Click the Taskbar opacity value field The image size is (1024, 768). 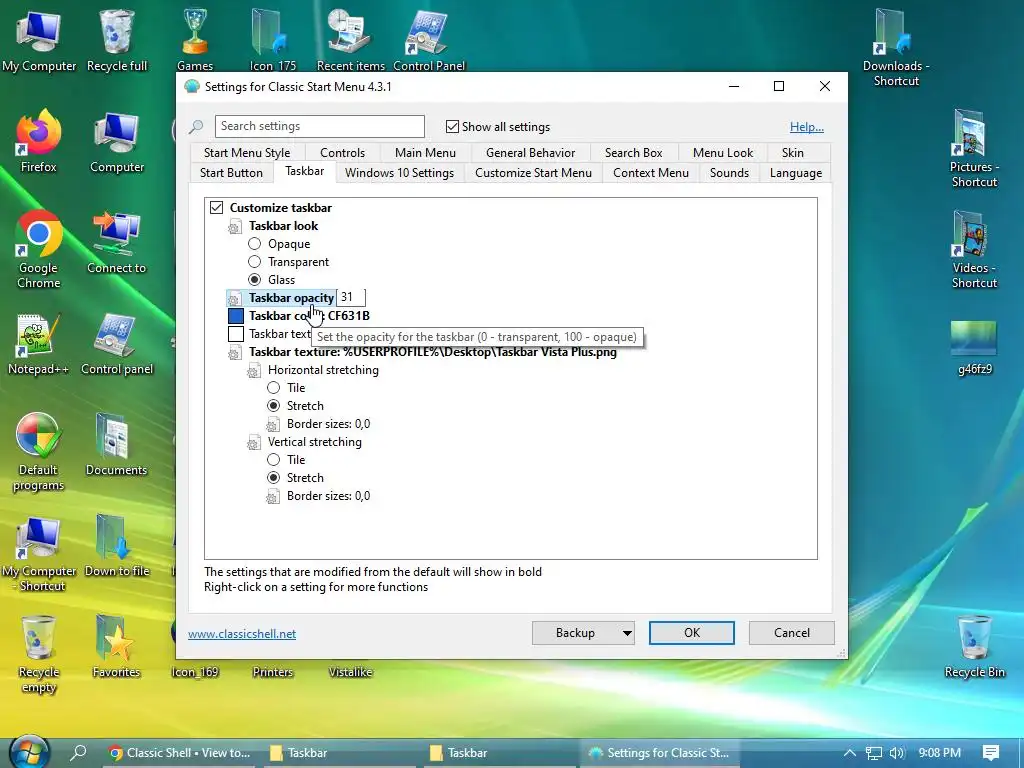[351, 298]
